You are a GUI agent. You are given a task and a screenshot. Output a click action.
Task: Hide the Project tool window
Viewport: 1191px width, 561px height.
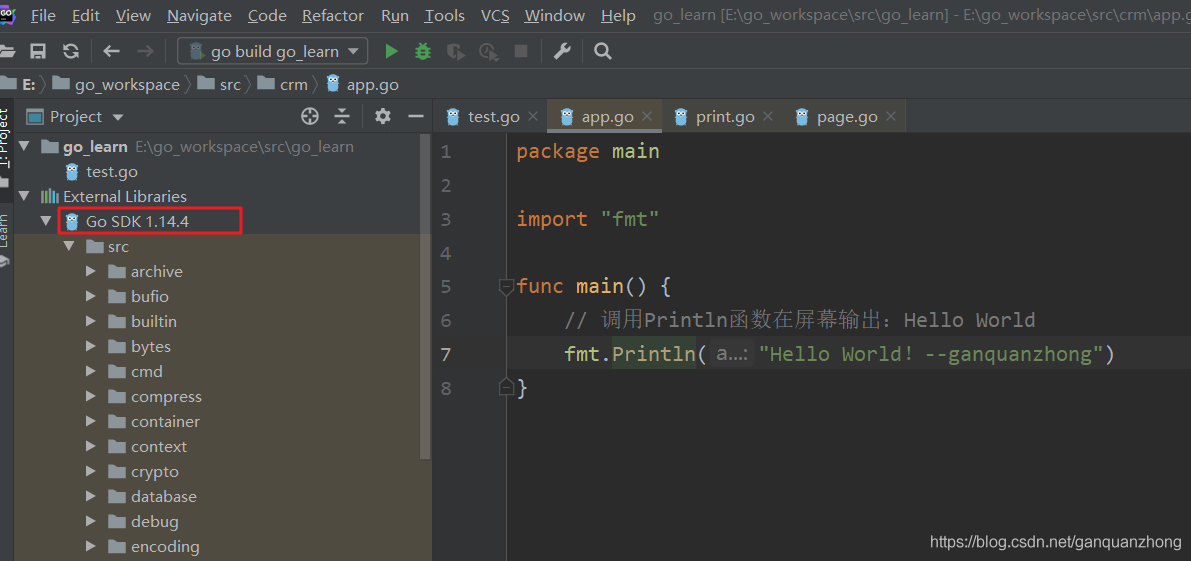416,117
